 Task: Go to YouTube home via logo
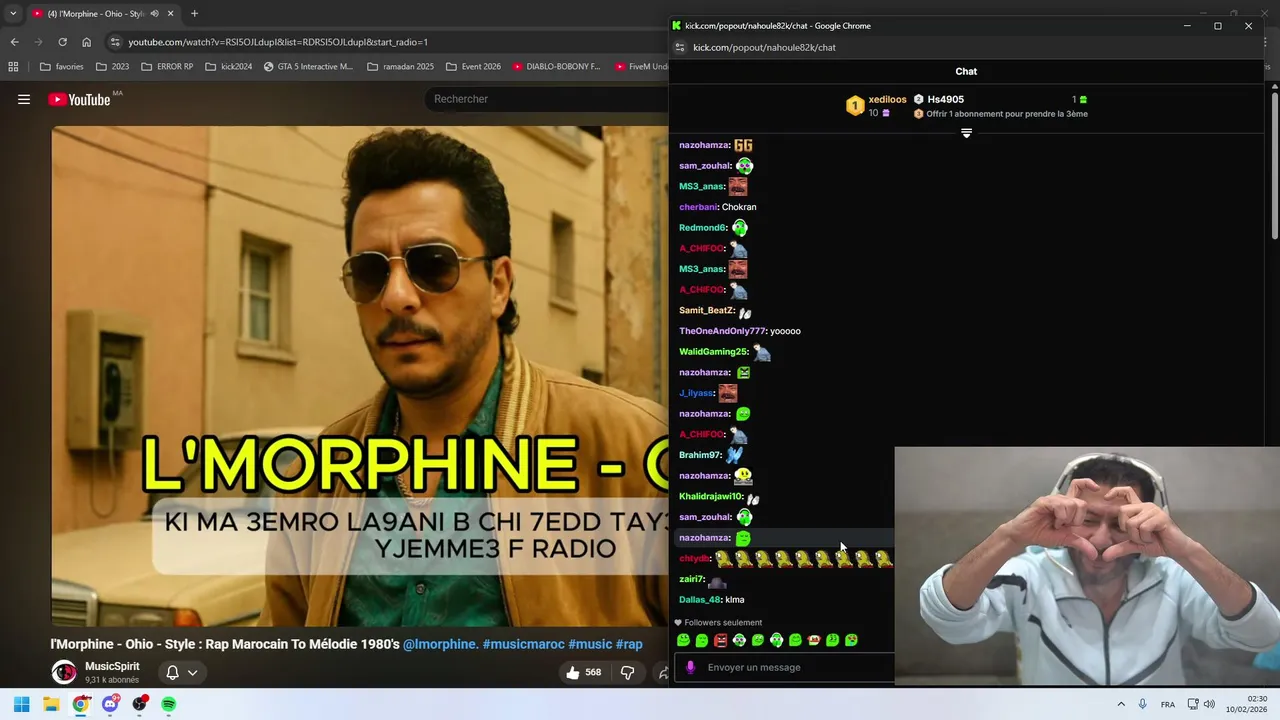pyautogui.click(x=79, y=99)
